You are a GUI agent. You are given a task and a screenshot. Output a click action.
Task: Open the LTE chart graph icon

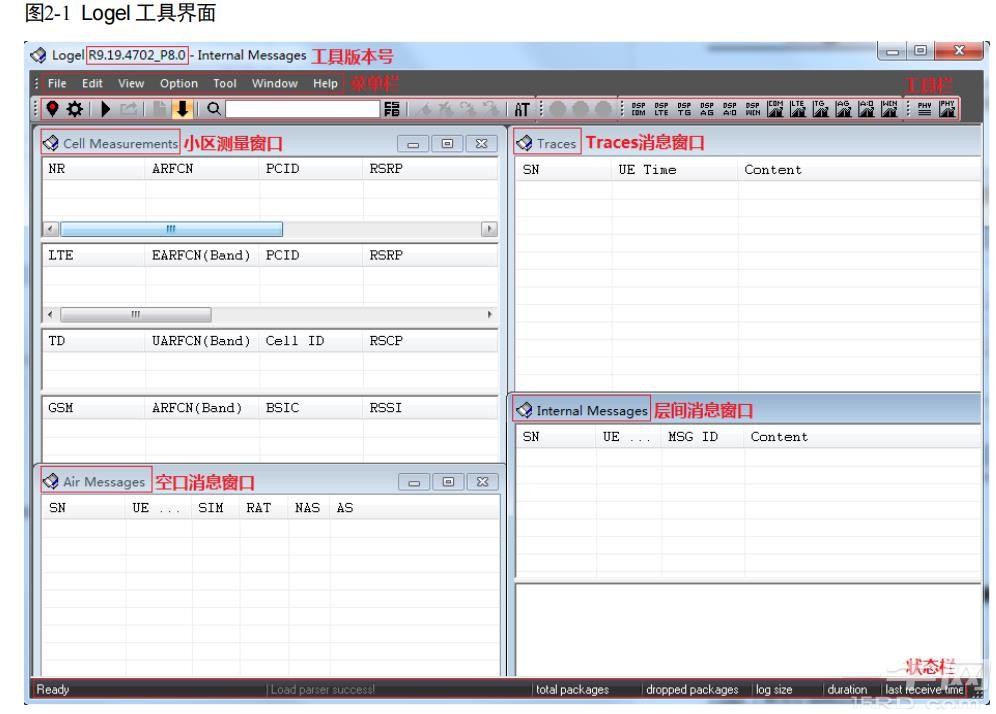click(x=797, y=107)
